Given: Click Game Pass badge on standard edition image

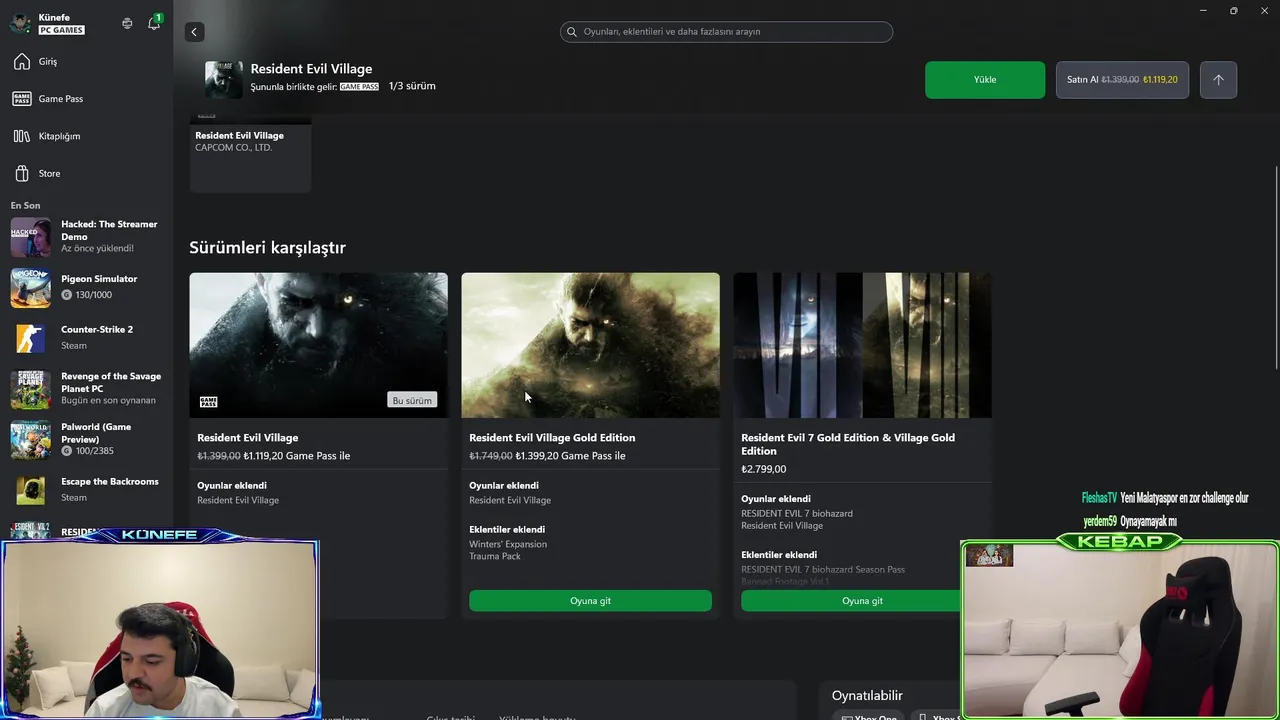Looking at the screenshot, I should point(208,402).
